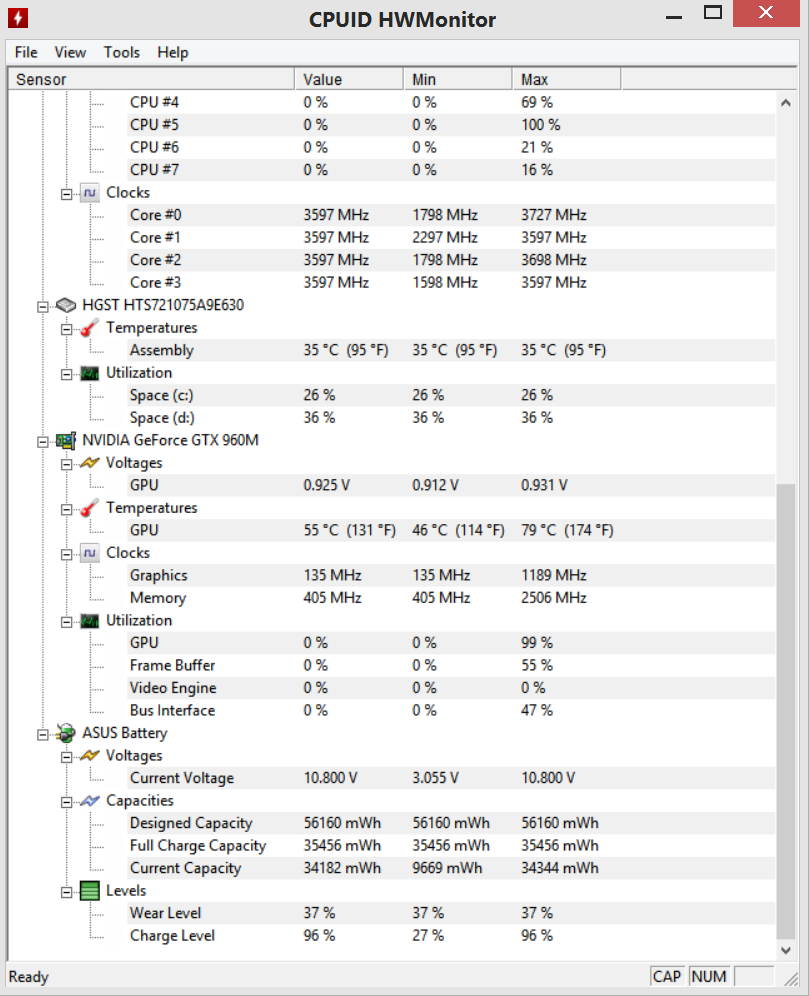
Task: Click the HGST hard drive icon
Action: [x=65, y=306]
